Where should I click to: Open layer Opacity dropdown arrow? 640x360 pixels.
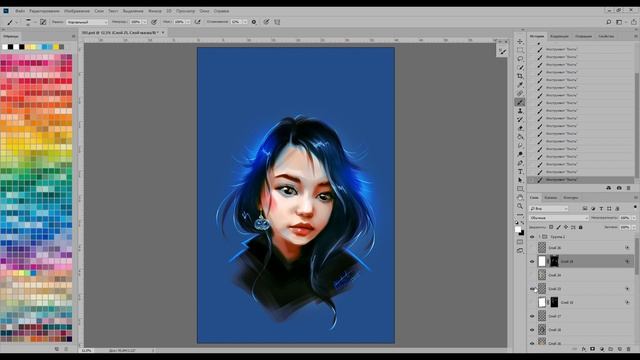[634, 218]
